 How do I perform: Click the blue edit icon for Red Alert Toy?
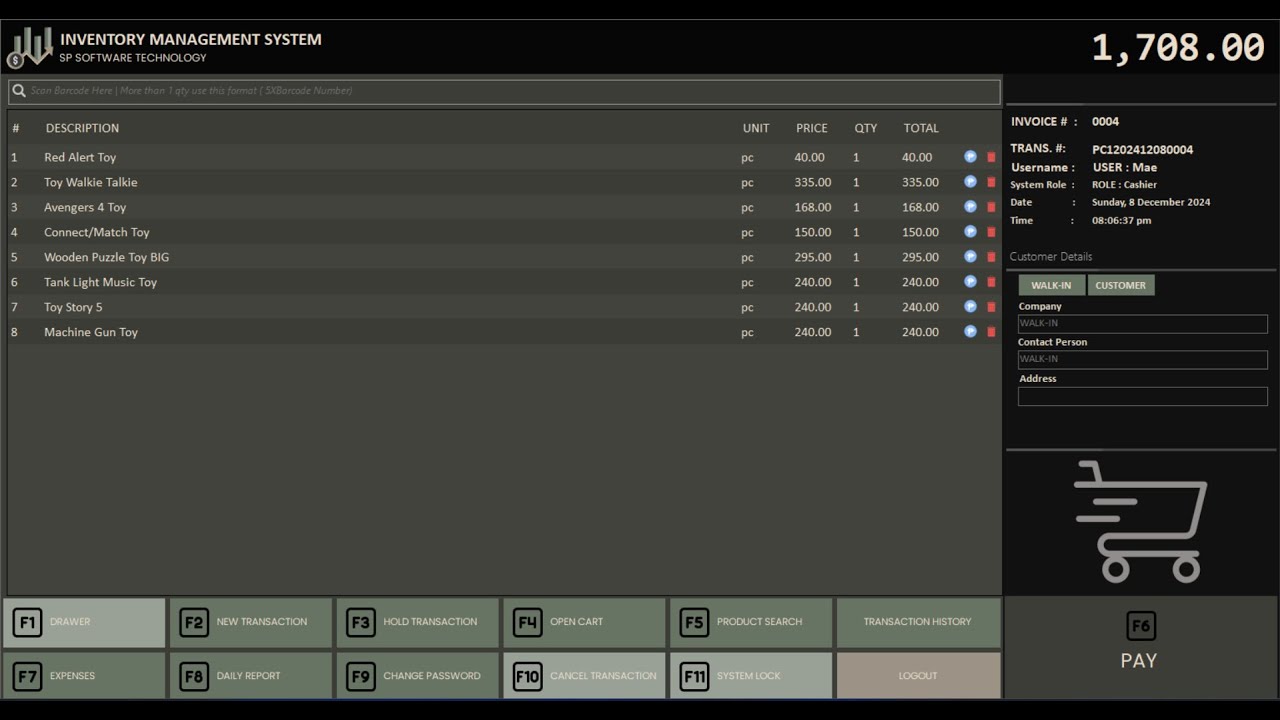tap(970, 157)
